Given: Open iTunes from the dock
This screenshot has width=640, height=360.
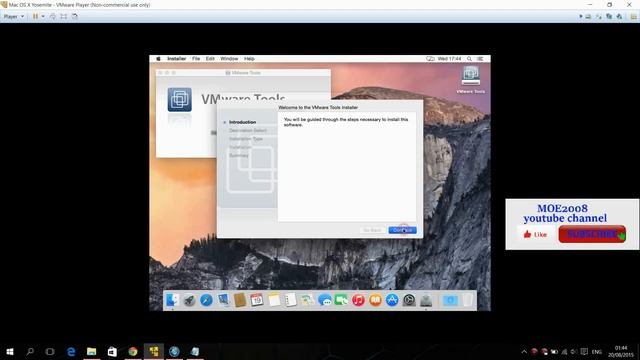Looking at the screenshot, I should click(x=358, y=300).
